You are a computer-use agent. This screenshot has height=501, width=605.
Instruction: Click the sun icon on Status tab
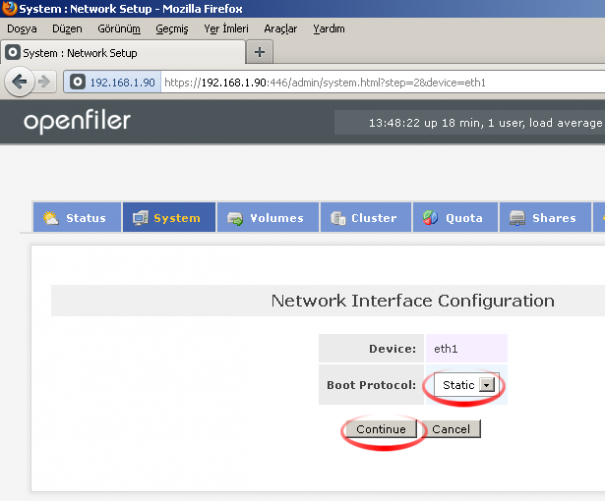click(x=51, y=218)
